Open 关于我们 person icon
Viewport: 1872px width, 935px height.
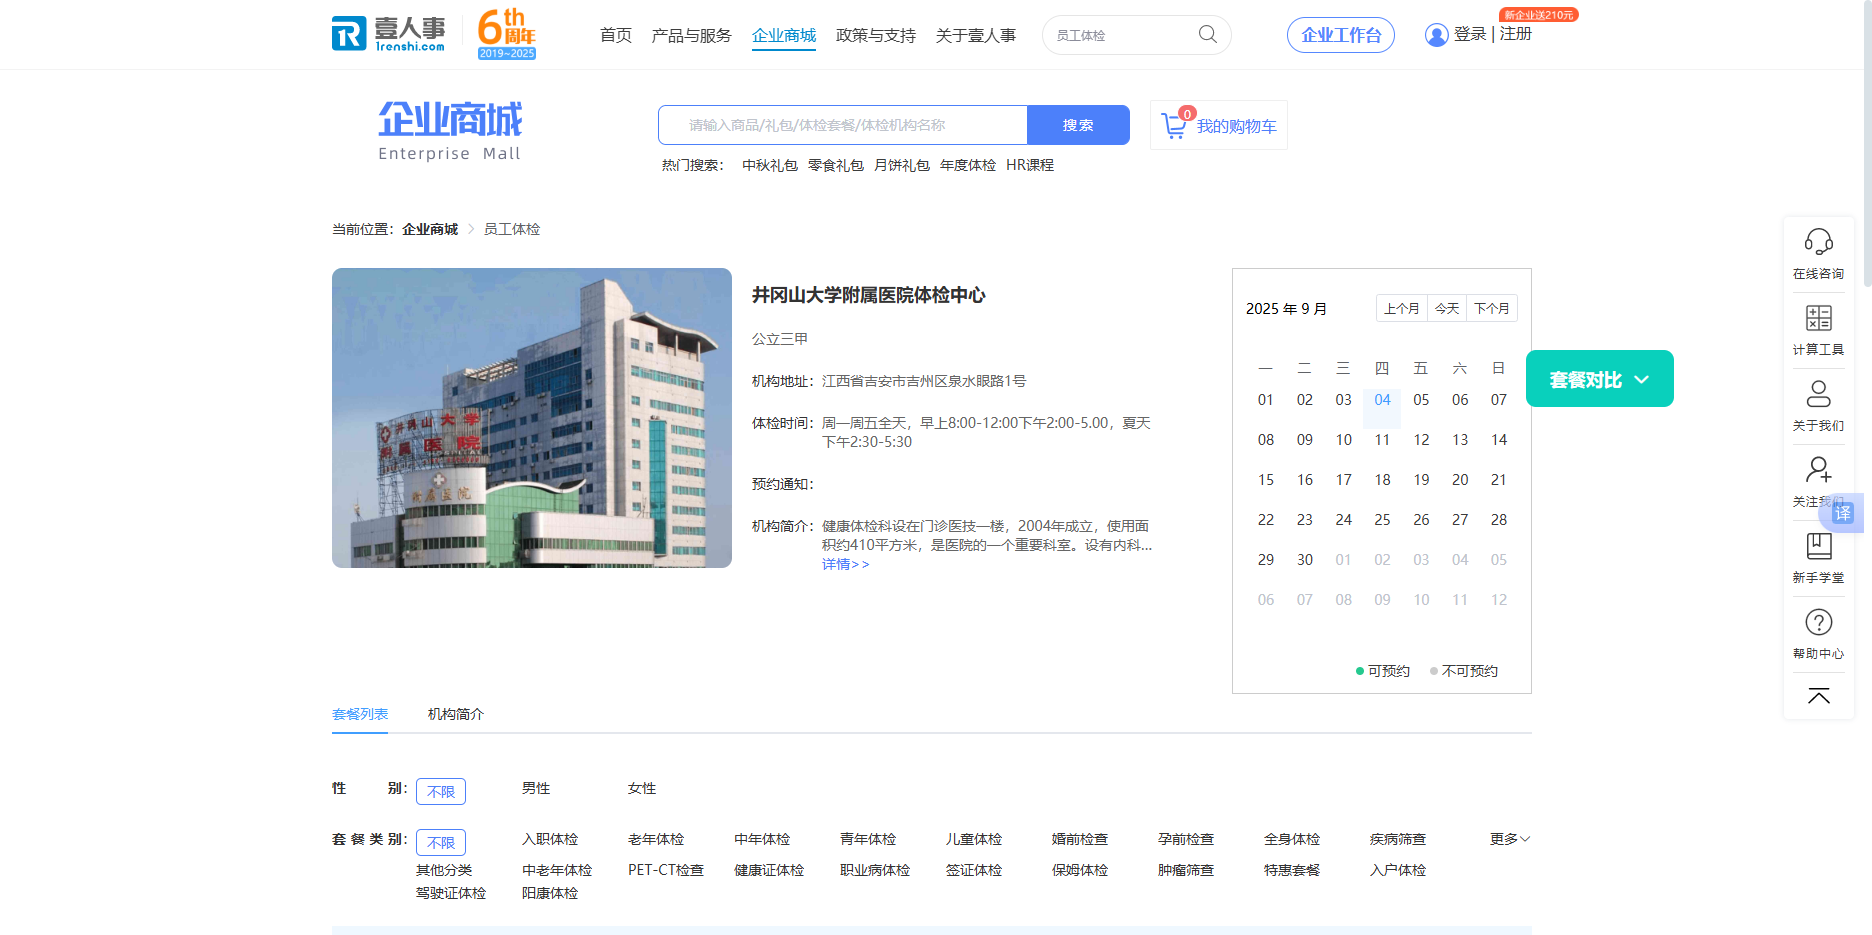point(1818,394)
